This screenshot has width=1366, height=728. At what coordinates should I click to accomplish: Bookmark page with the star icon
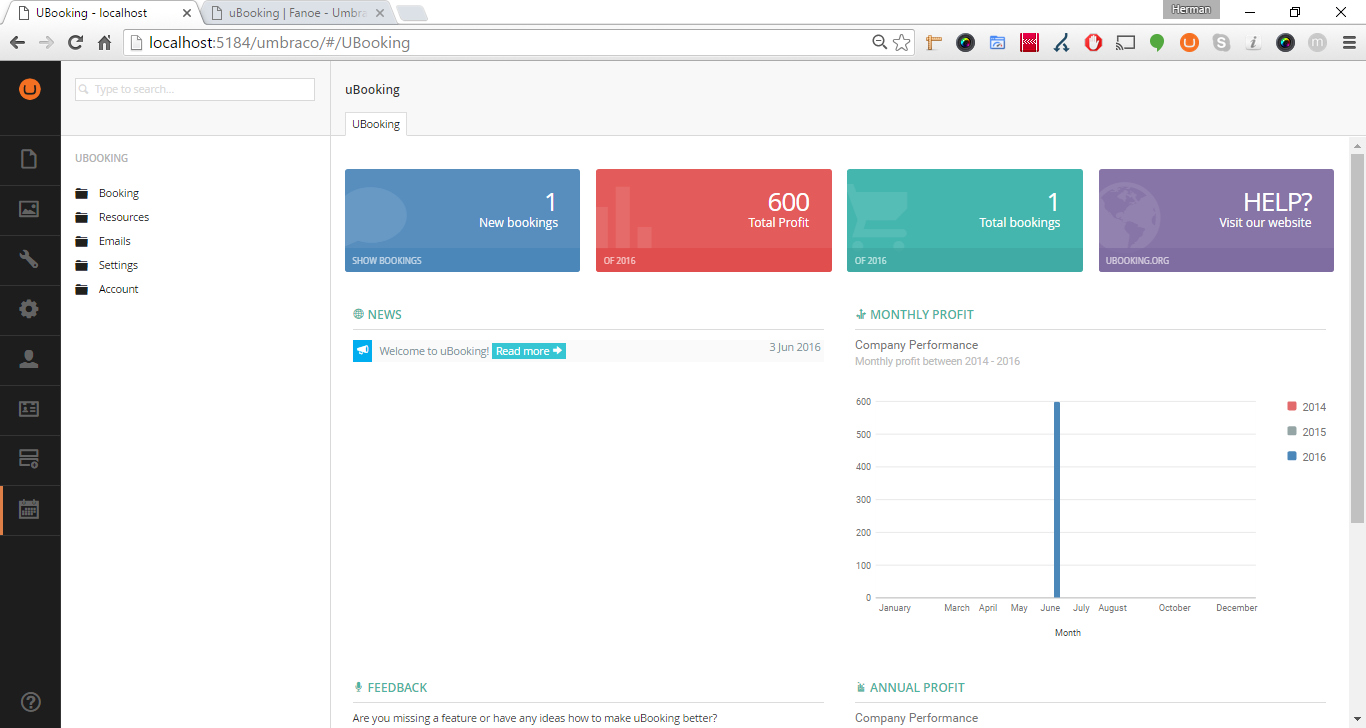901,43
